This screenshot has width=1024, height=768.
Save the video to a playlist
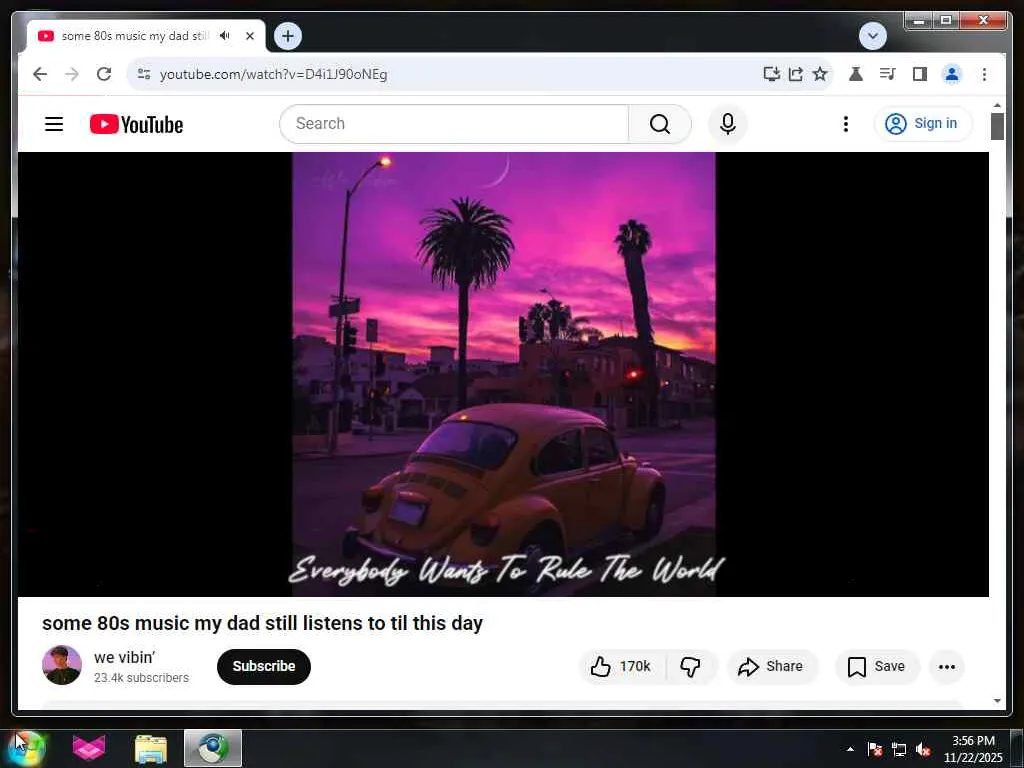(x=877, y=666)
